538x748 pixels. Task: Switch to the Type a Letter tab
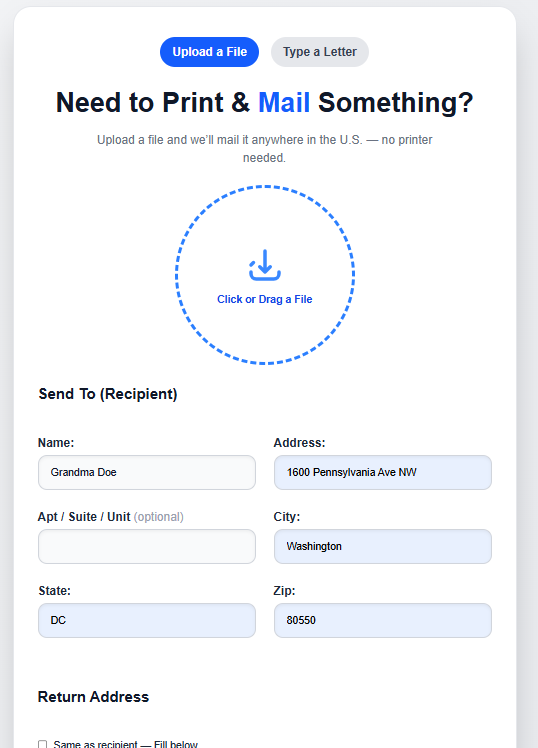pos(320,52)
